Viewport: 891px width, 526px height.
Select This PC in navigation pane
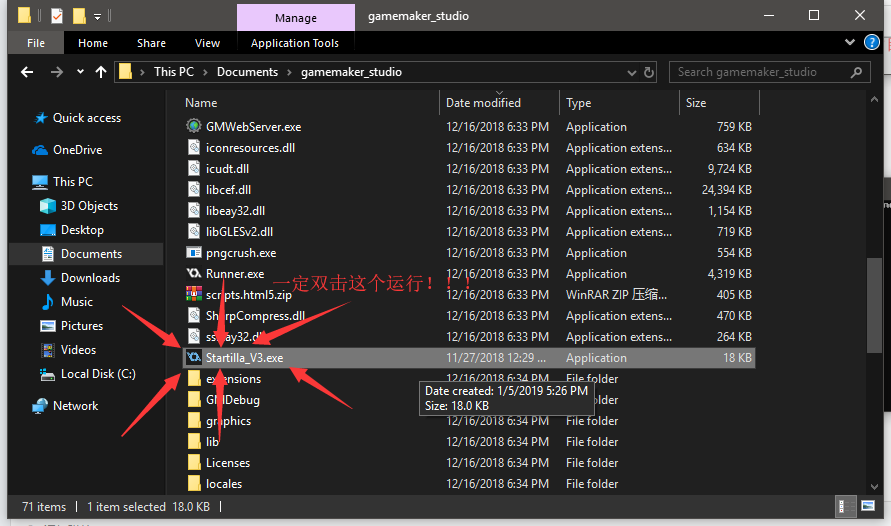[x=63, y=182]
